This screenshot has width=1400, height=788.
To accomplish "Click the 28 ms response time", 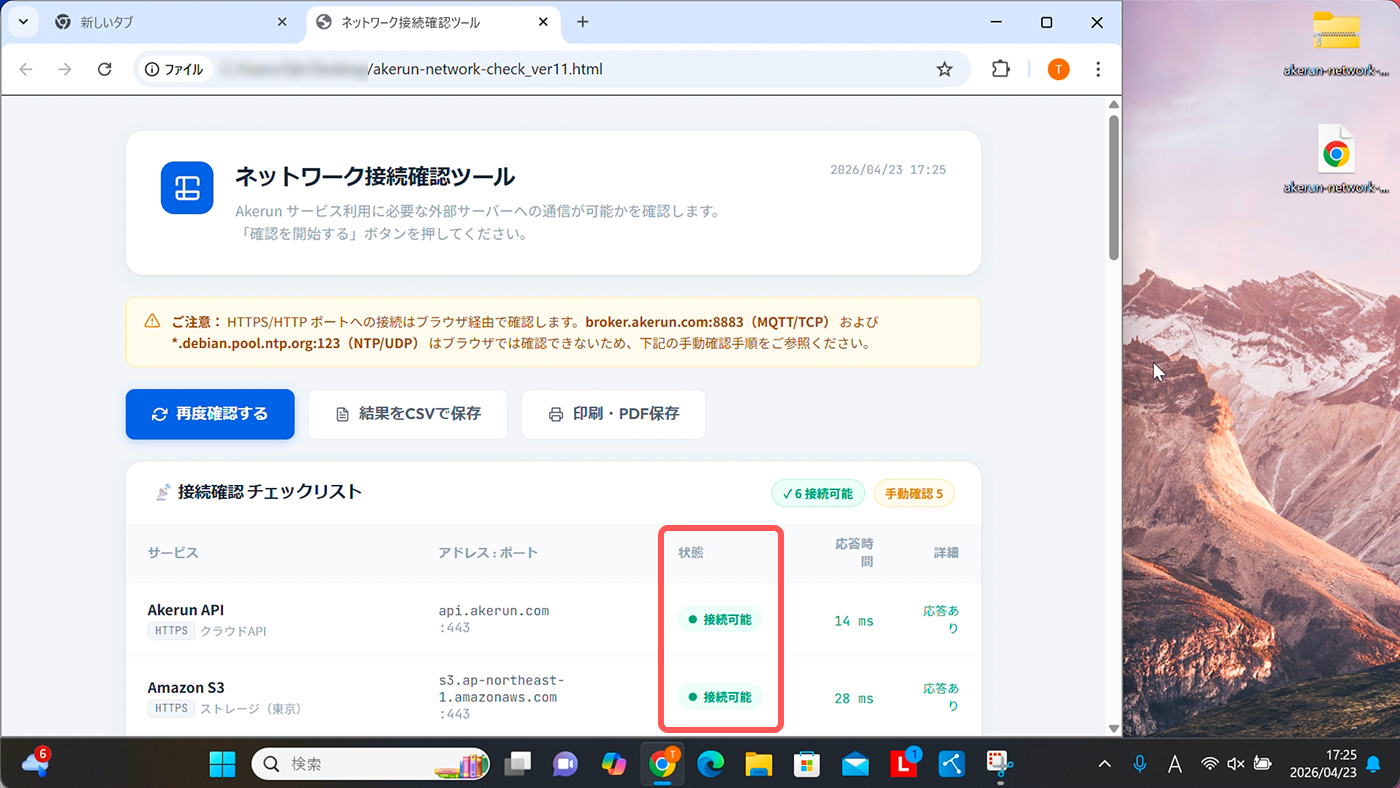I will point(854,698).
